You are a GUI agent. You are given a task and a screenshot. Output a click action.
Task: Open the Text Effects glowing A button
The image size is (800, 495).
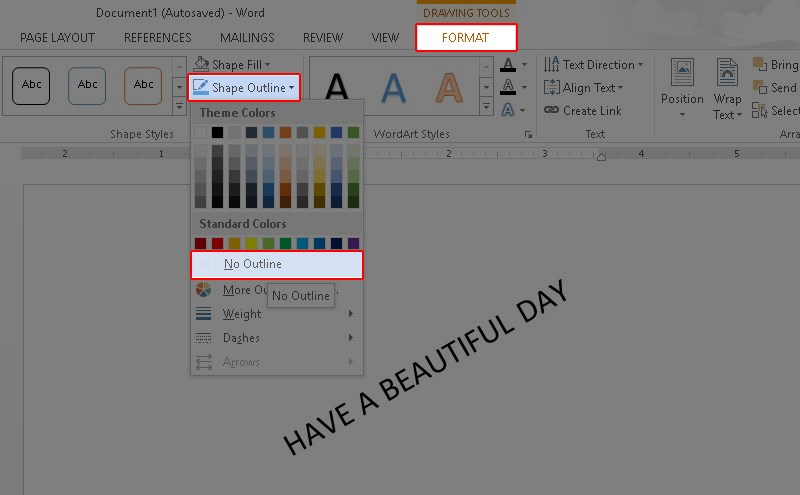pos(510,110)
